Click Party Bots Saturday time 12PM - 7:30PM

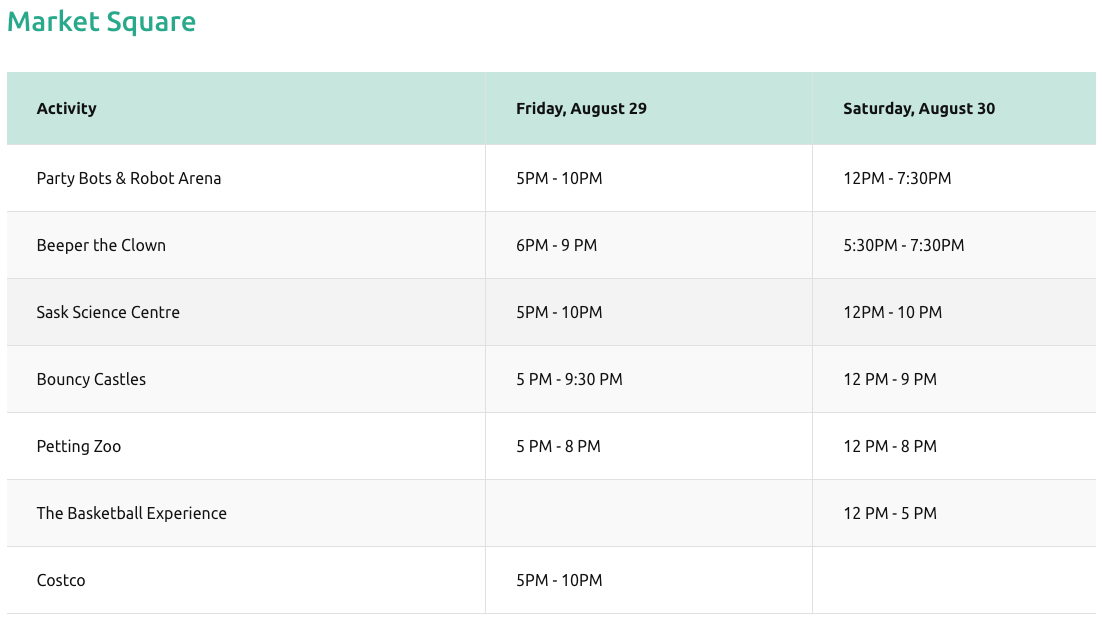coord(897,178)
